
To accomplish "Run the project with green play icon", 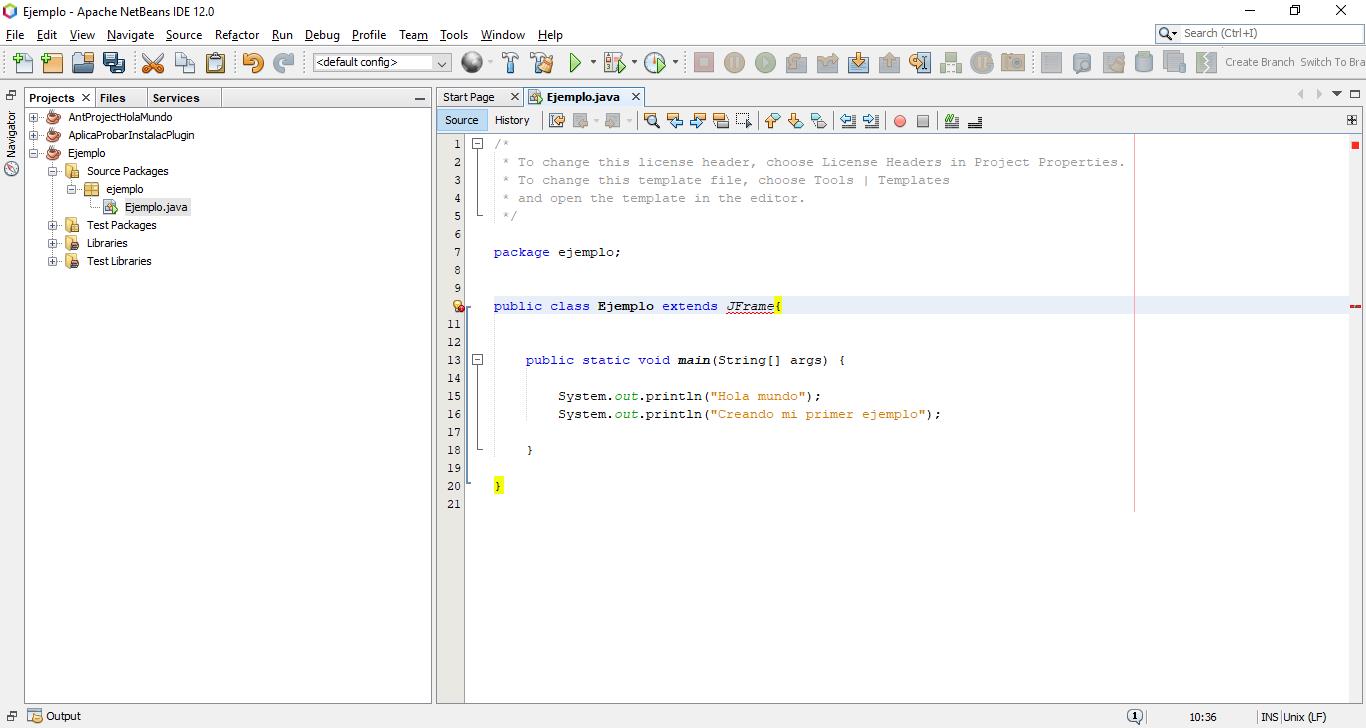I will point(575,63).
